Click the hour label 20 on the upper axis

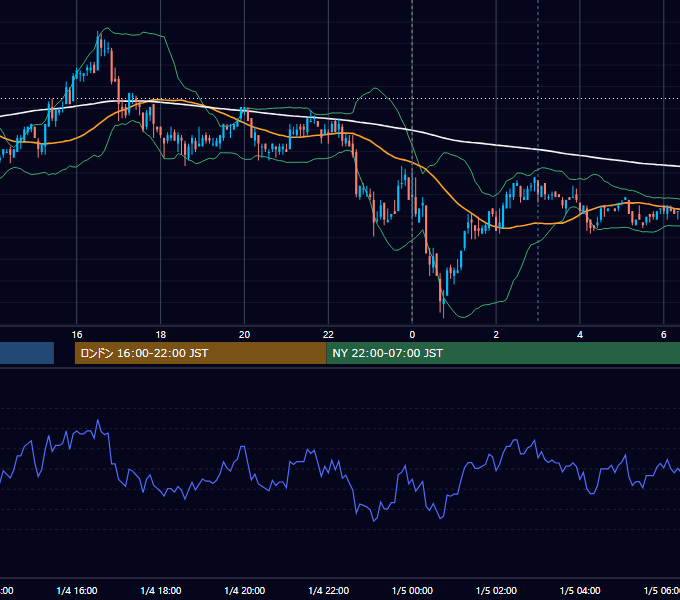[245, 335]
